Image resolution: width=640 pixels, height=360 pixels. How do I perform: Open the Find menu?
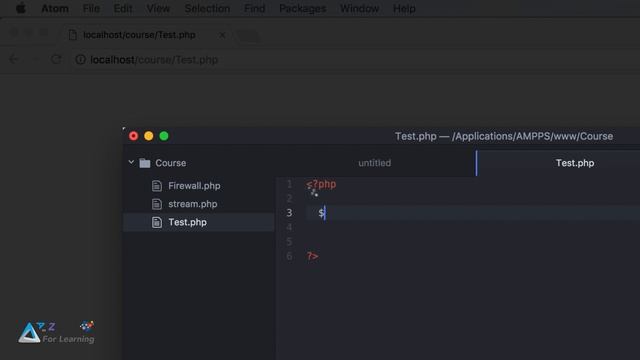coord(255,9)
